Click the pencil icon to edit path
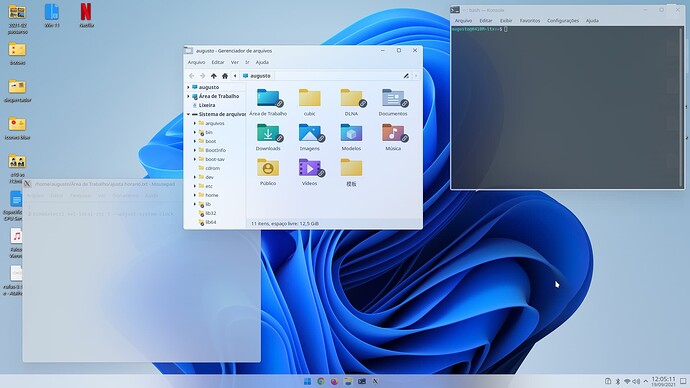Screen dimensions: 690x388 pos(406,76)
